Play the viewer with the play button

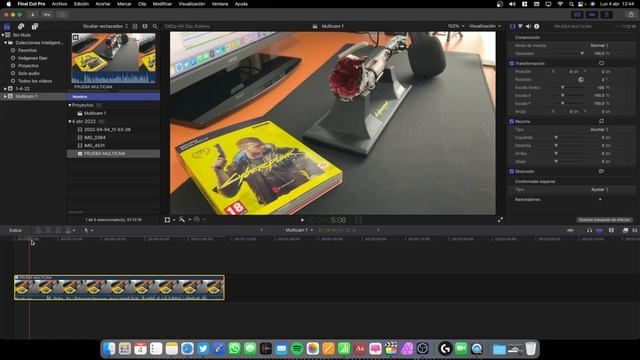[x=302, y=220]
